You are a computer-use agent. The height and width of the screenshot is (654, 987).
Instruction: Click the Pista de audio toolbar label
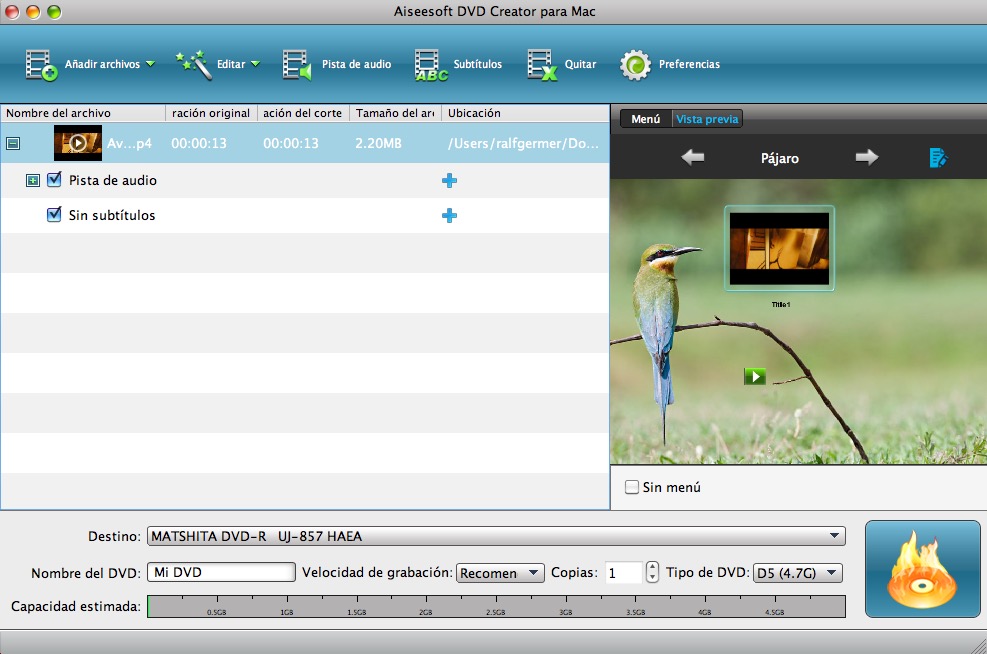(356, 64)
